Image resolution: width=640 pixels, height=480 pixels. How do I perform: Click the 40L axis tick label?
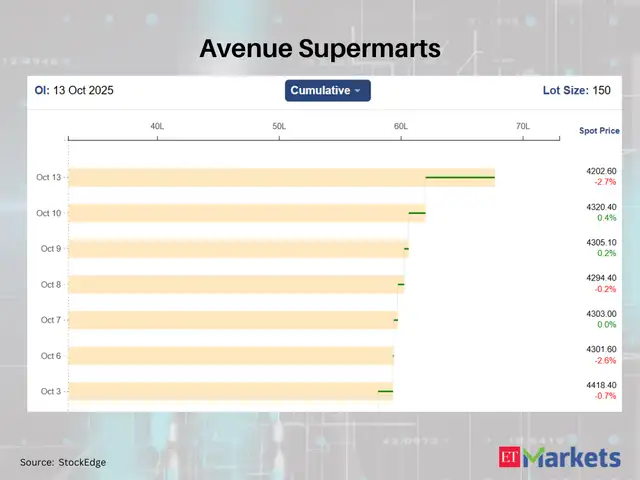[x=157, y=127]
